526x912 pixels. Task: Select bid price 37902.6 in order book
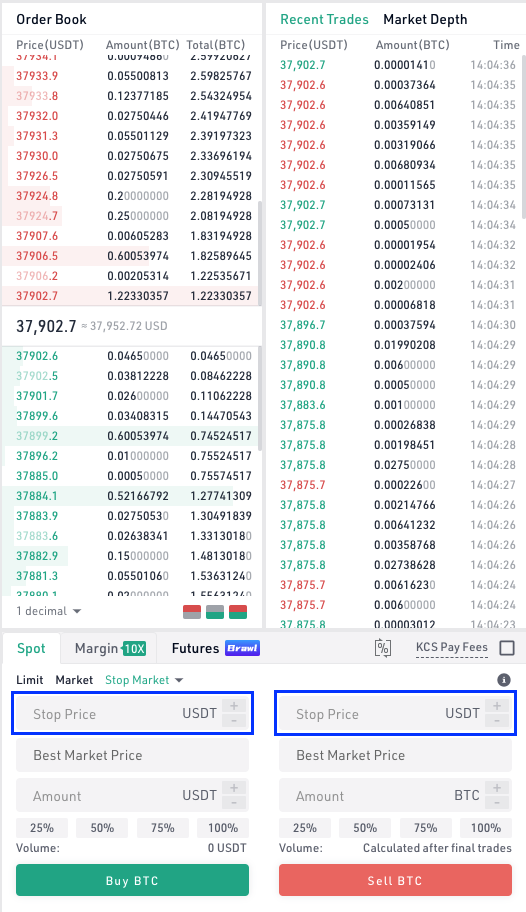(37, 356)
